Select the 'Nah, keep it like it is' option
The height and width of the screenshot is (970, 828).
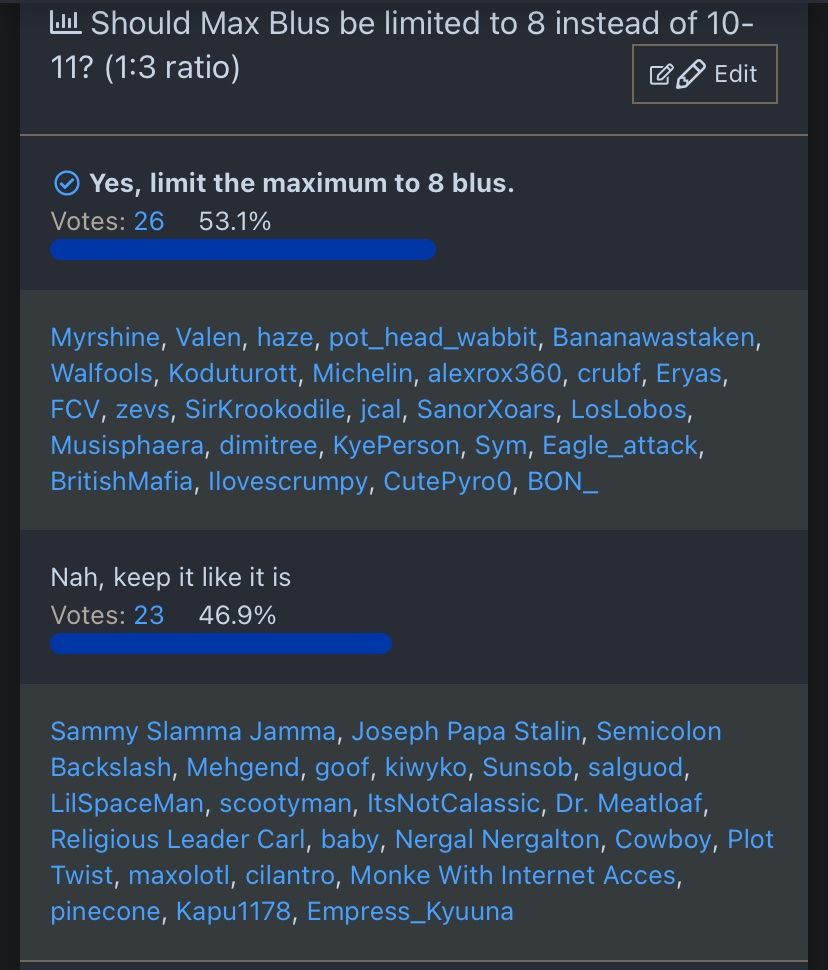click(170, 577)
